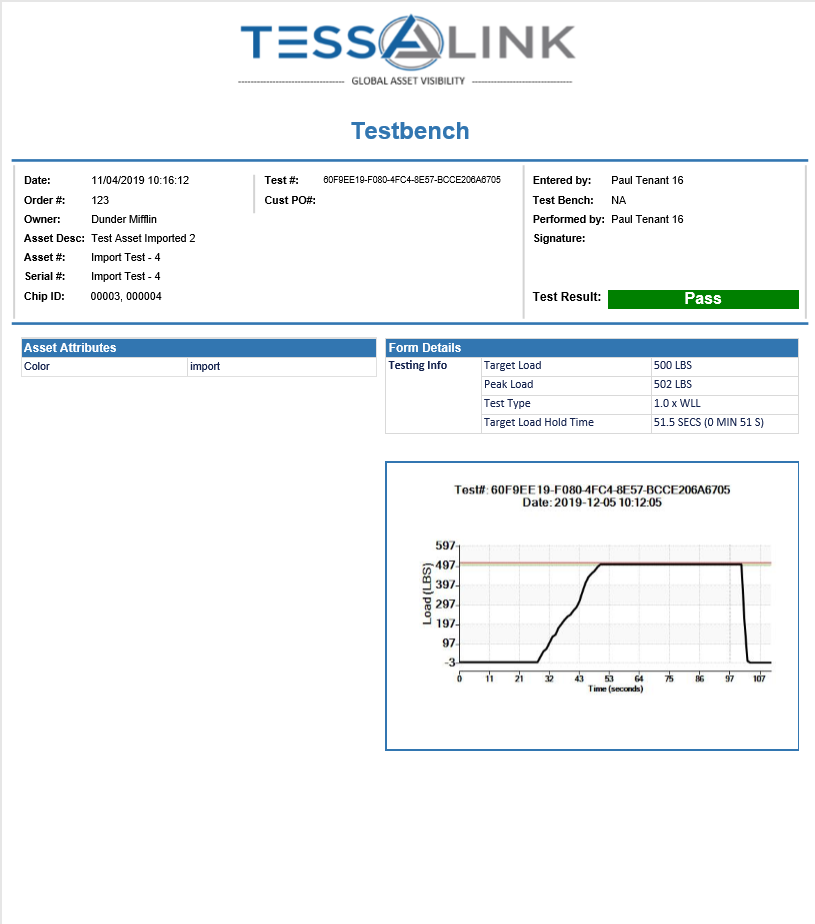Click the Test Type value 1.0 x WLL

click(677, 404)
